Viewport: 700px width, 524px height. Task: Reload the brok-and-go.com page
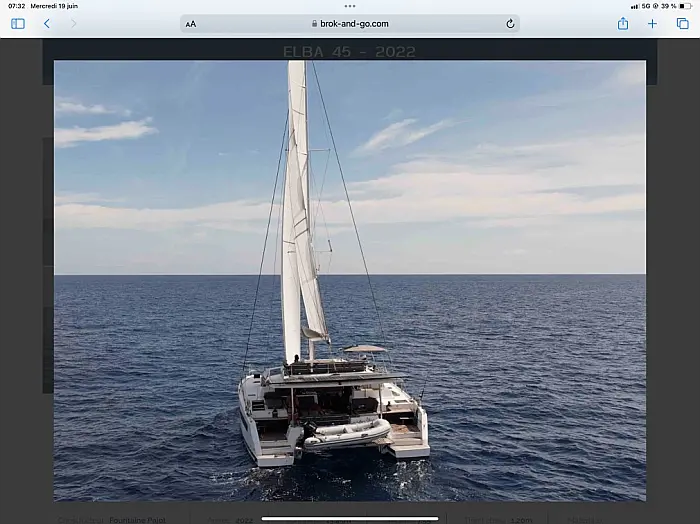click(510, 24)
